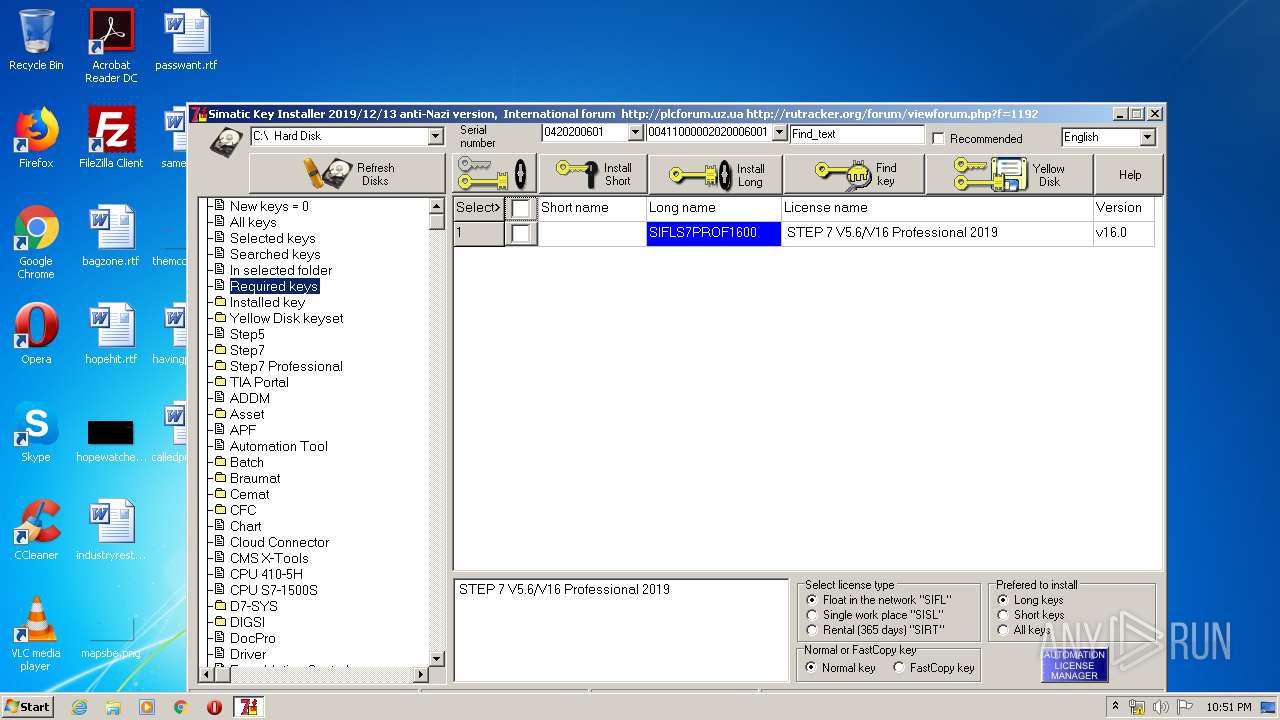Open passwant.rtf desktop file
The width and height of the screenshot is (1280, 720).
(186, 40)
